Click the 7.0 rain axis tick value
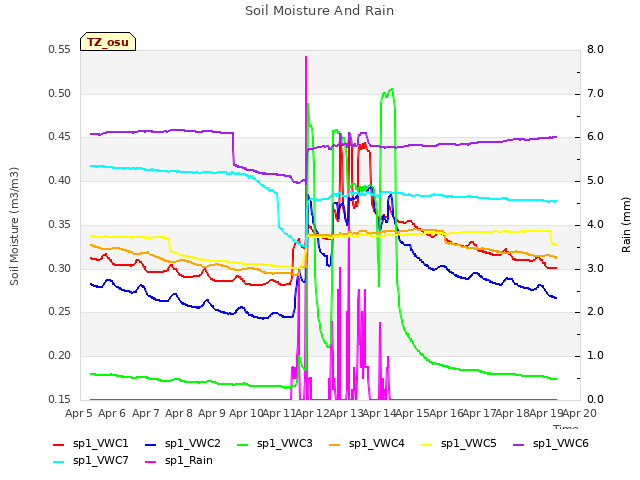This screenshot has height=480, width=640. click(595, 93)
